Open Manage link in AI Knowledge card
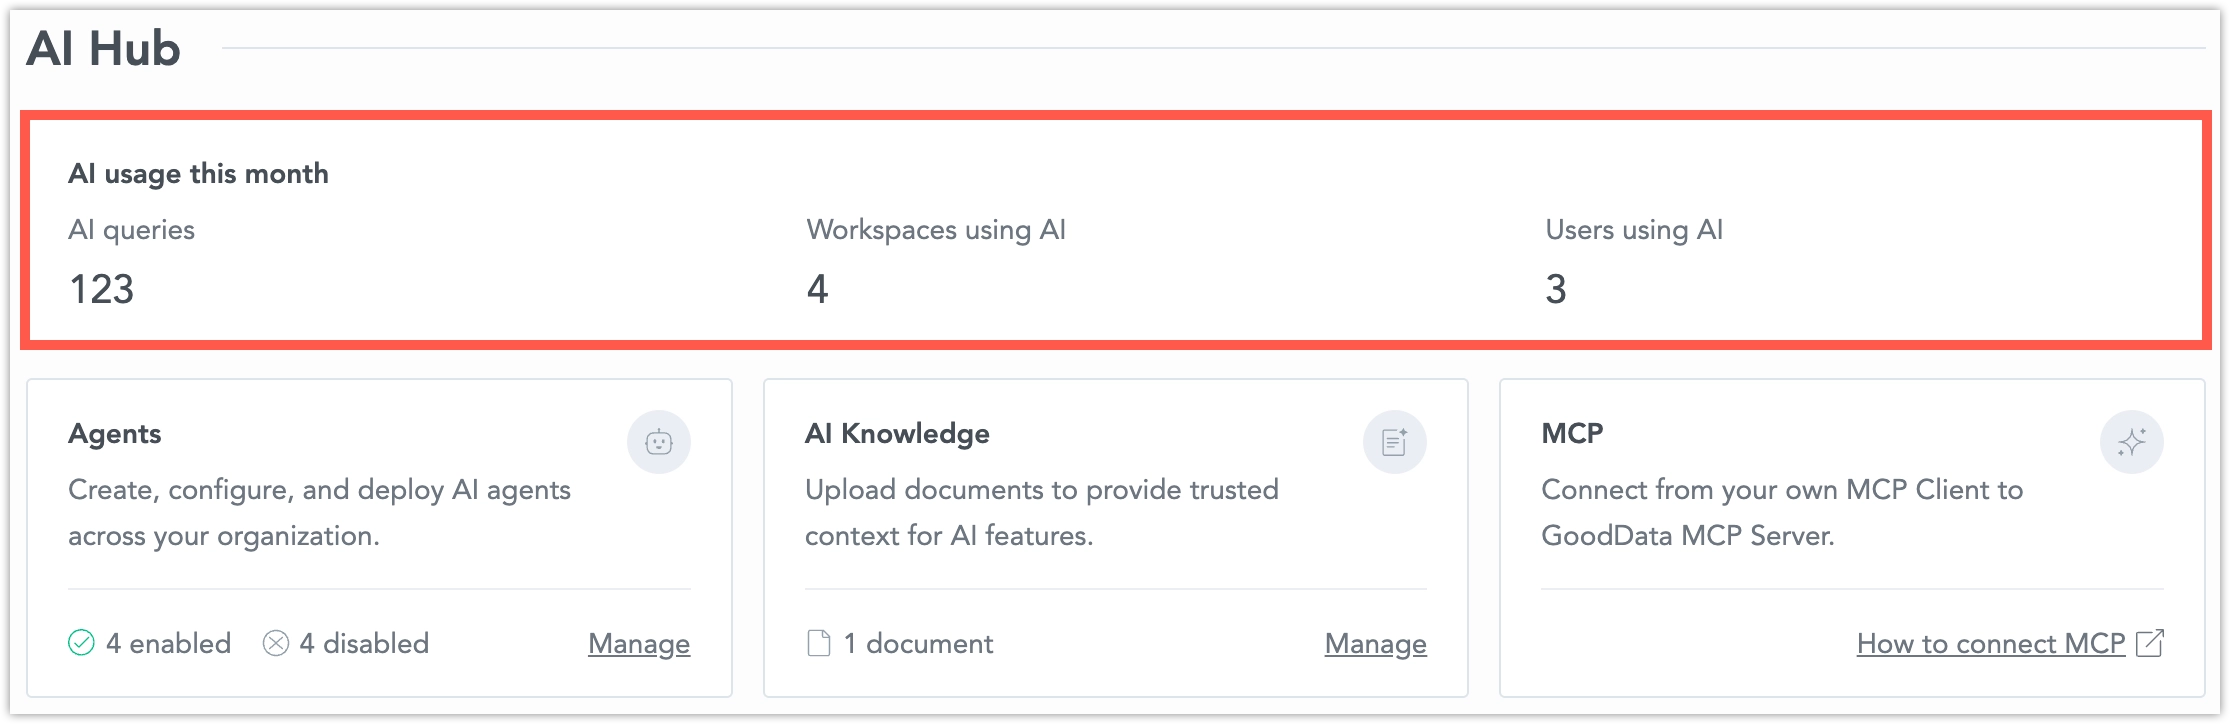 point(1376,644)
